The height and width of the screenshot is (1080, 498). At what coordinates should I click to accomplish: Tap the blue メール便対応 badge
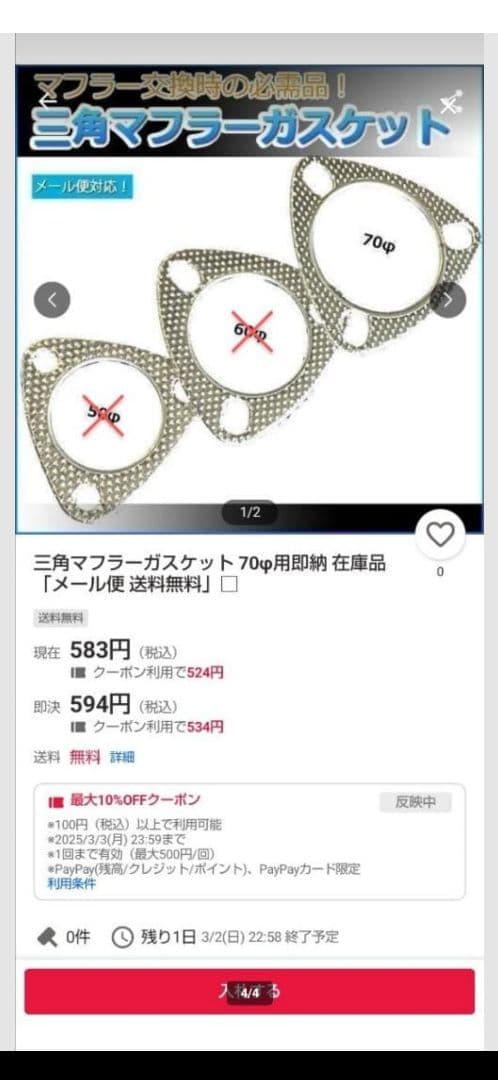coord(81,187)
